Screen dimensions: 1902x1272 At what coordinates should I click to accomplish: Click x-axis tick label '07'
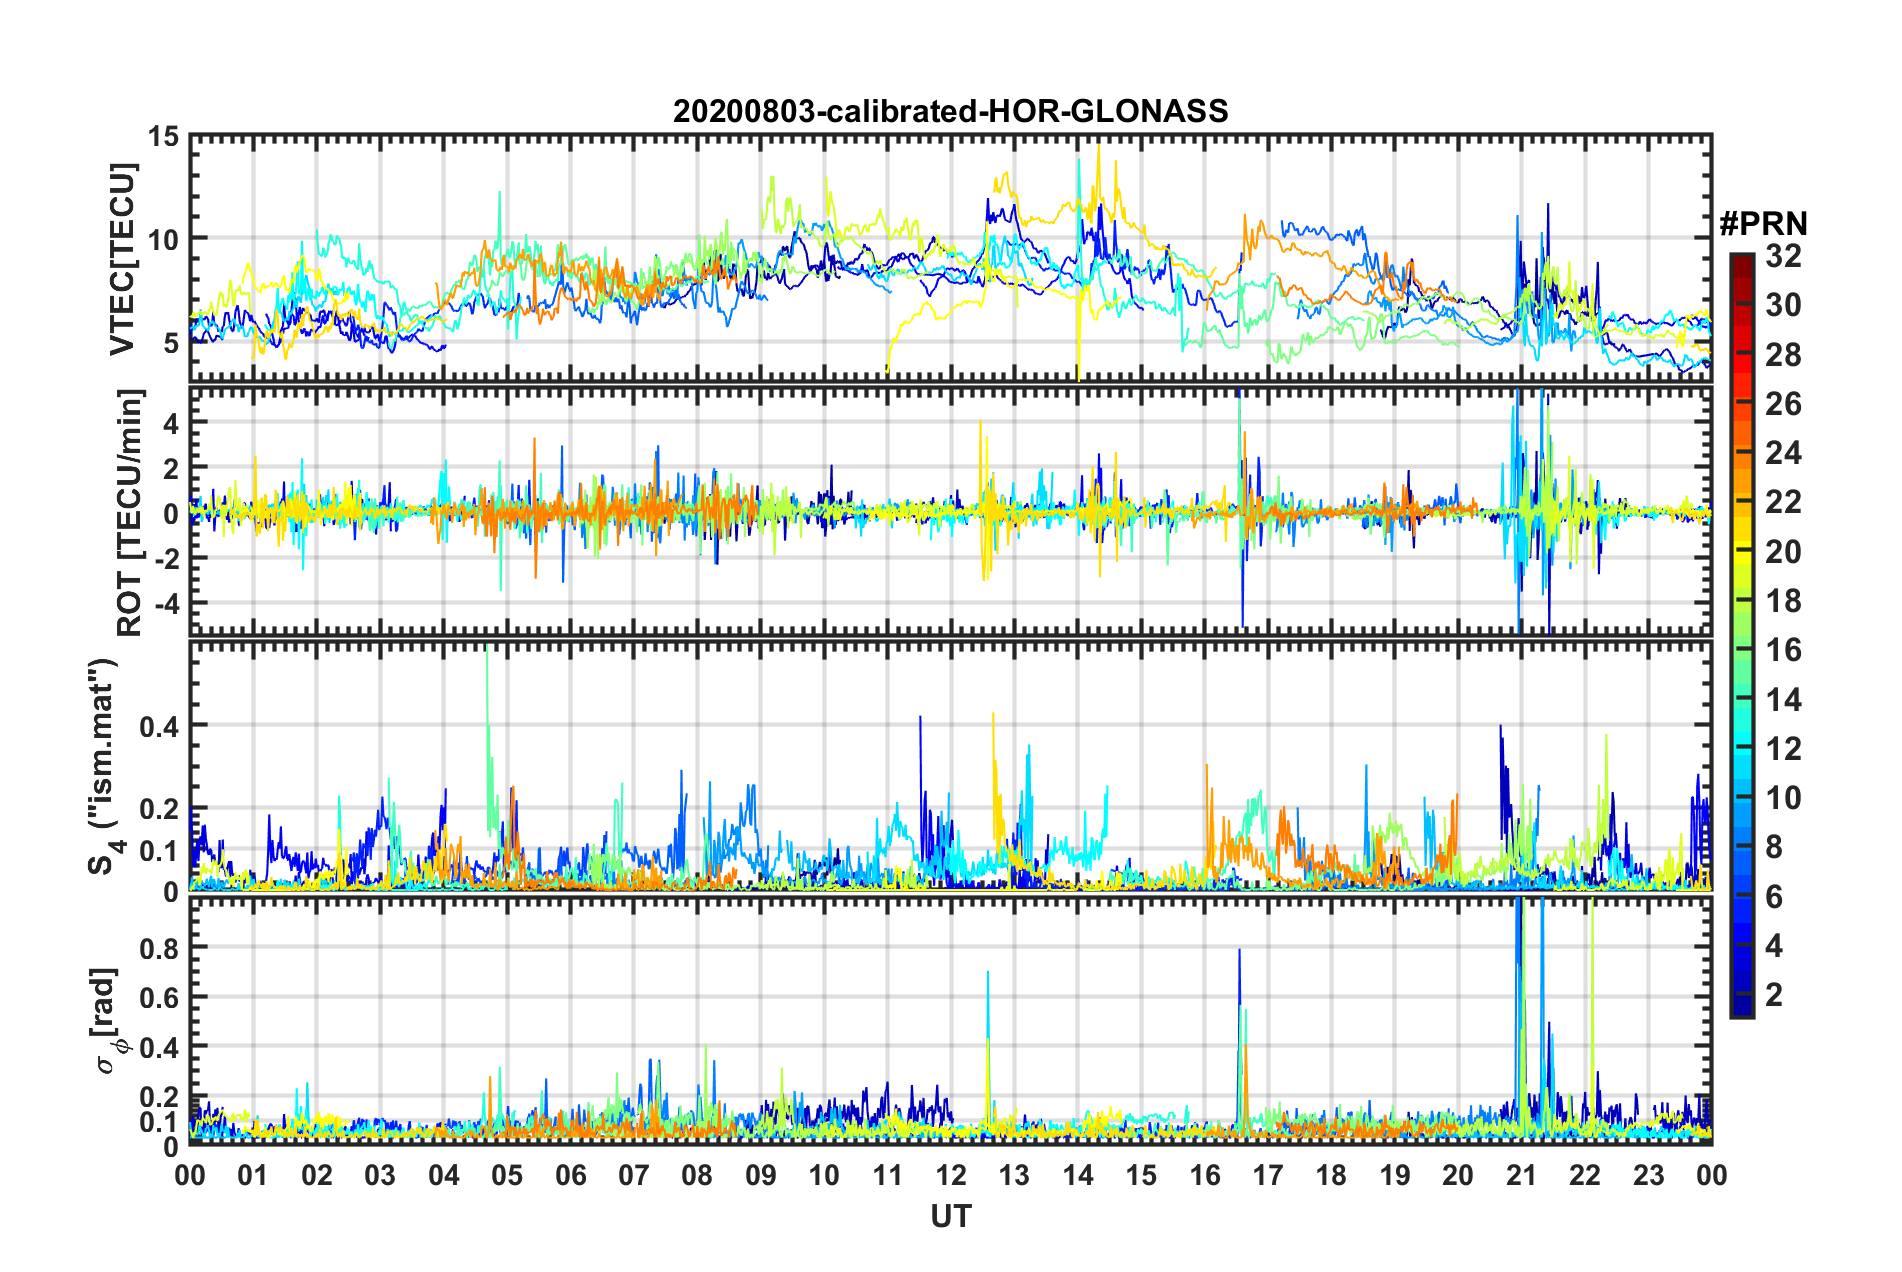634,1175
